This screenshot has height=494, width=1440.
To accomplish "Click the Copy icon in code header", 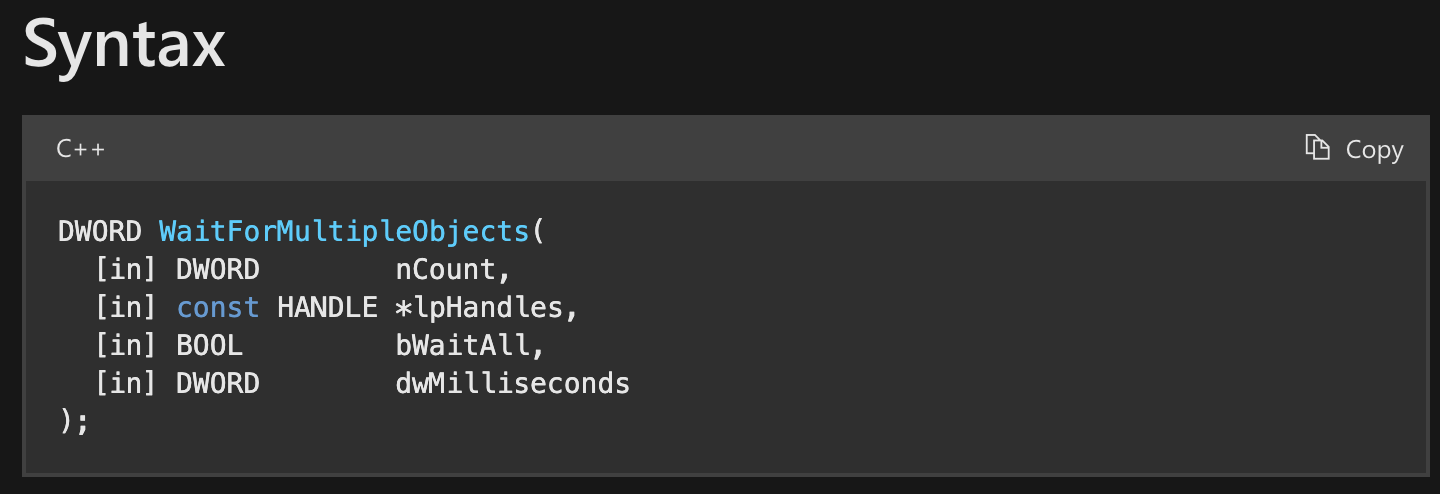I will 1317,148.
